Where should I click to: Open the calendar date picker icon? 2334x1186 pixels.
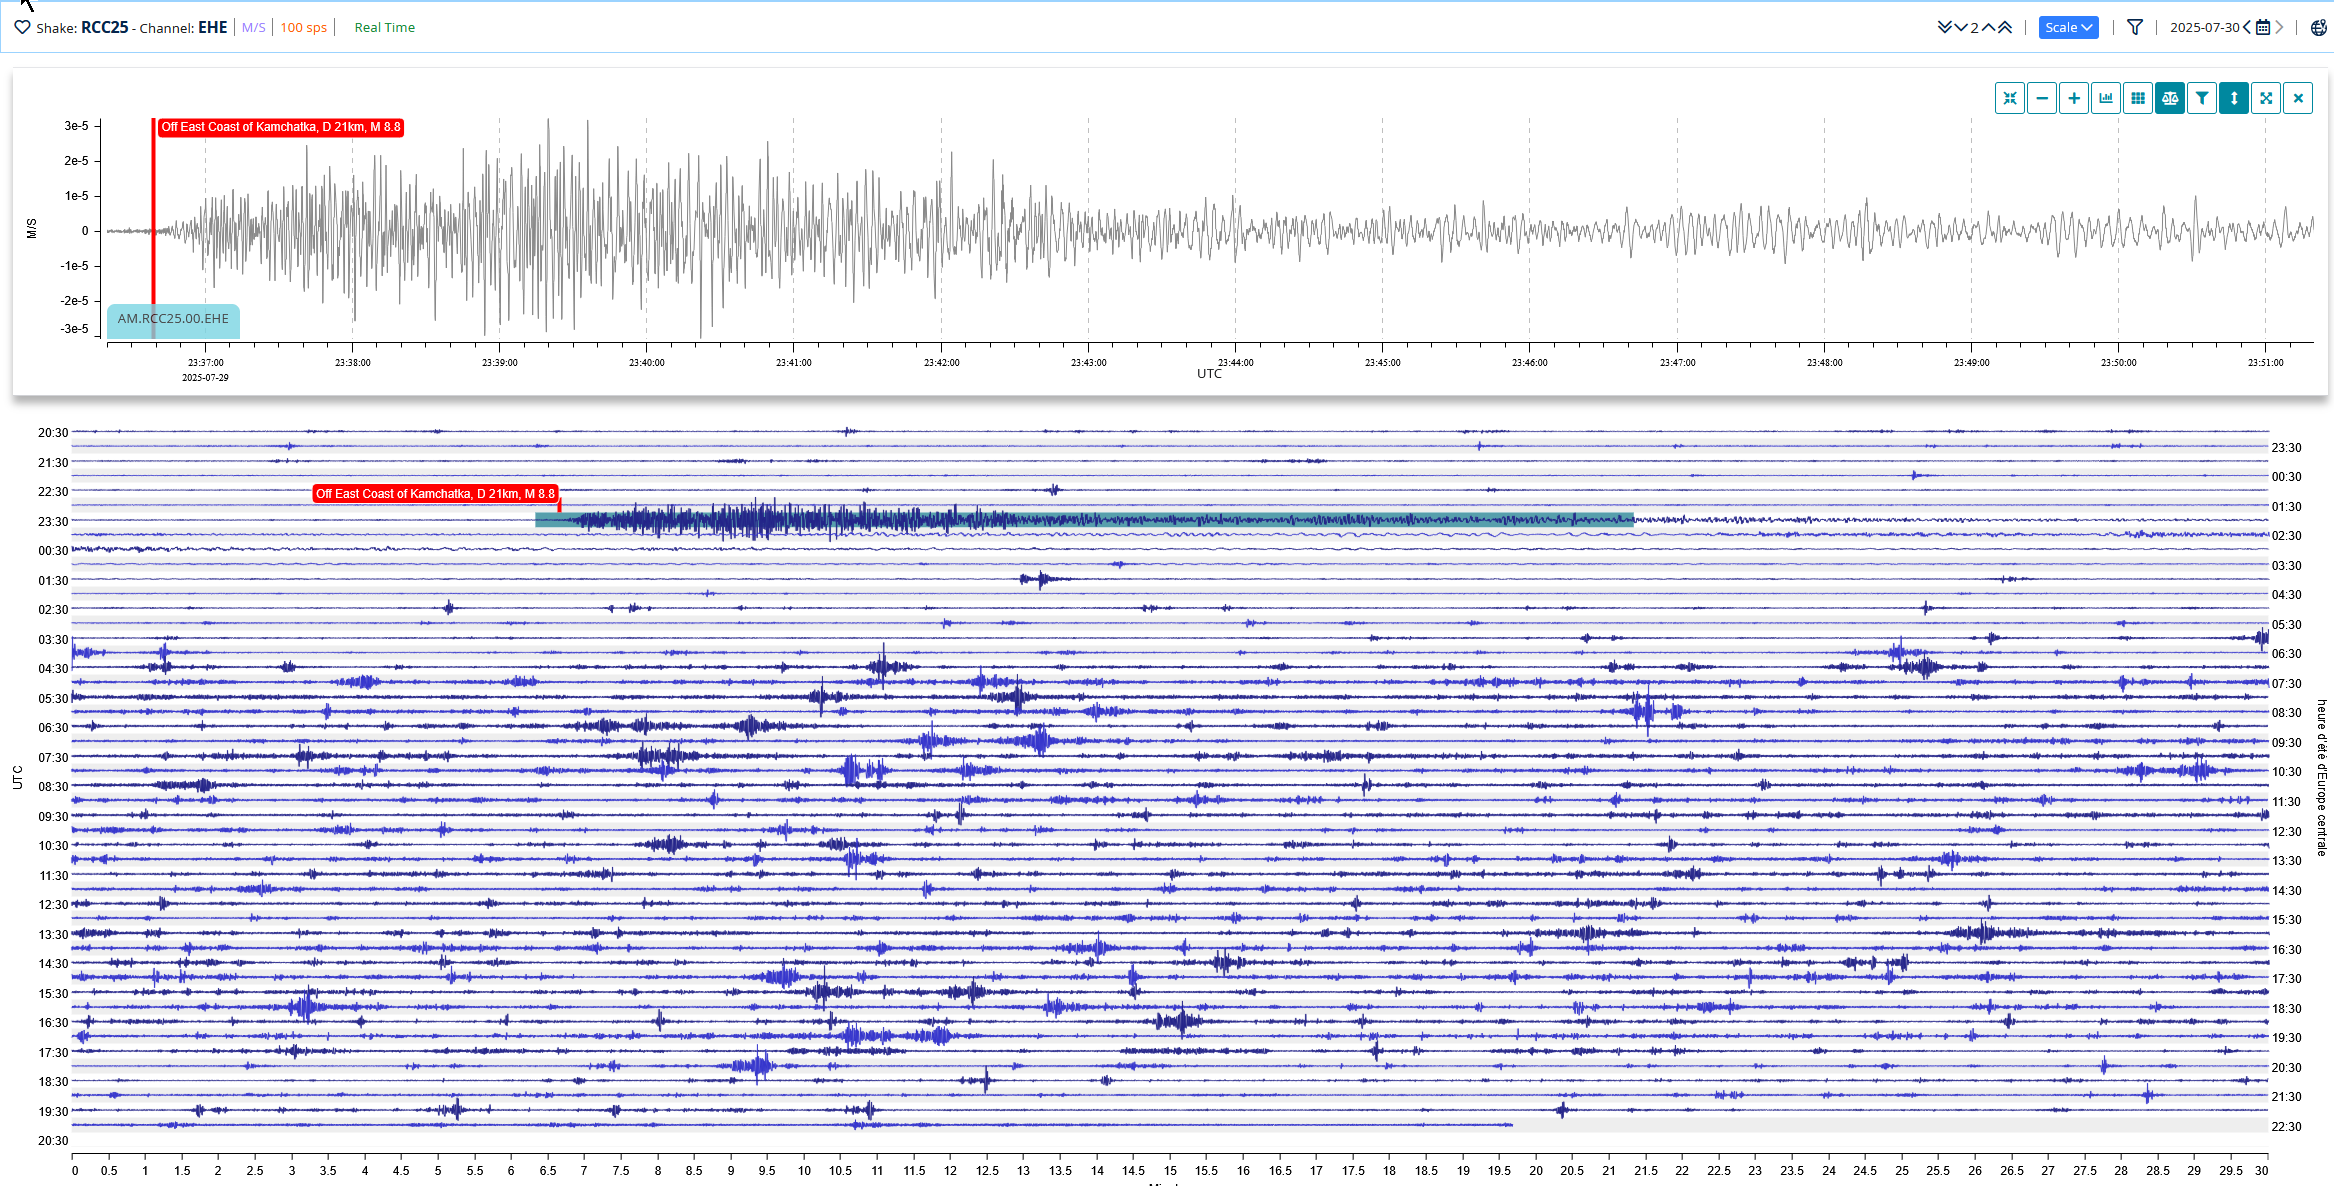[2263, 28]
